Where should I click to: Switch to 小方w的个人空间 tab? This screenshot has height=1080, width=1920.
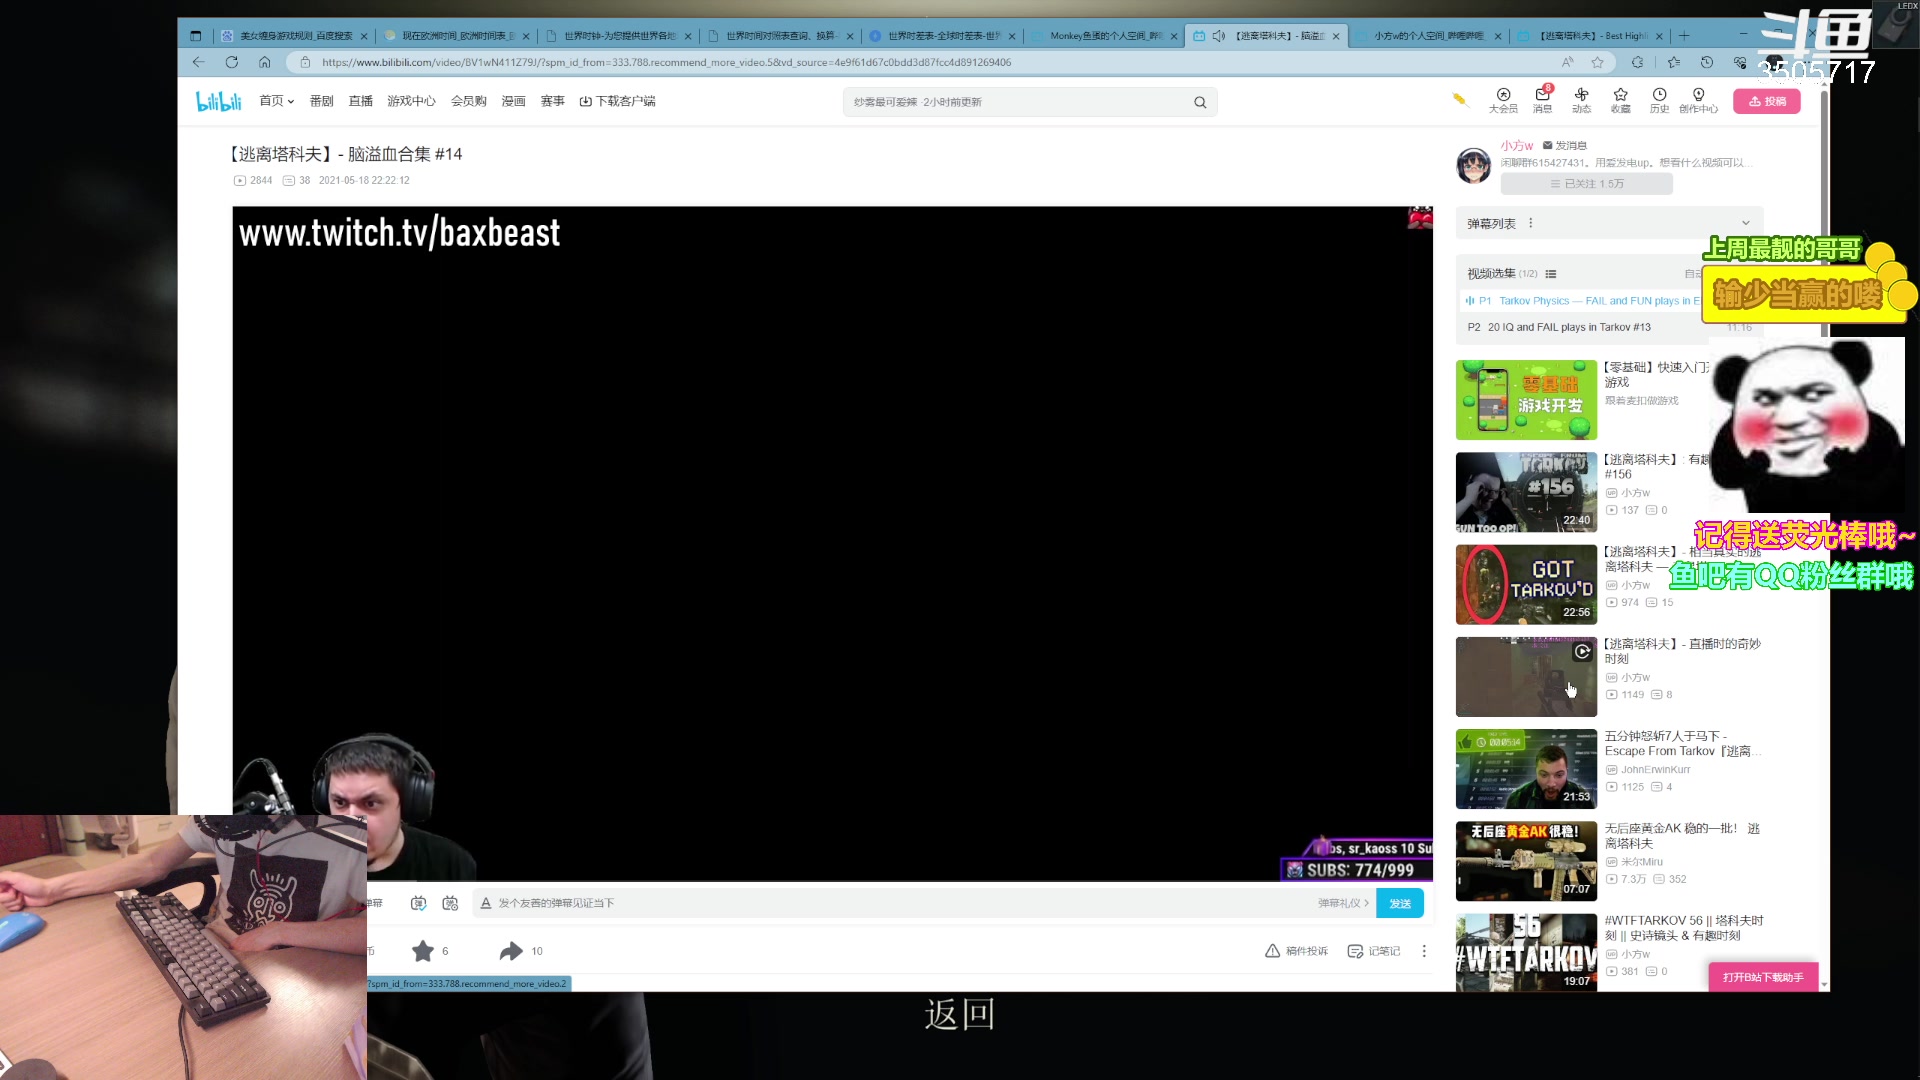pos(1428,36)
